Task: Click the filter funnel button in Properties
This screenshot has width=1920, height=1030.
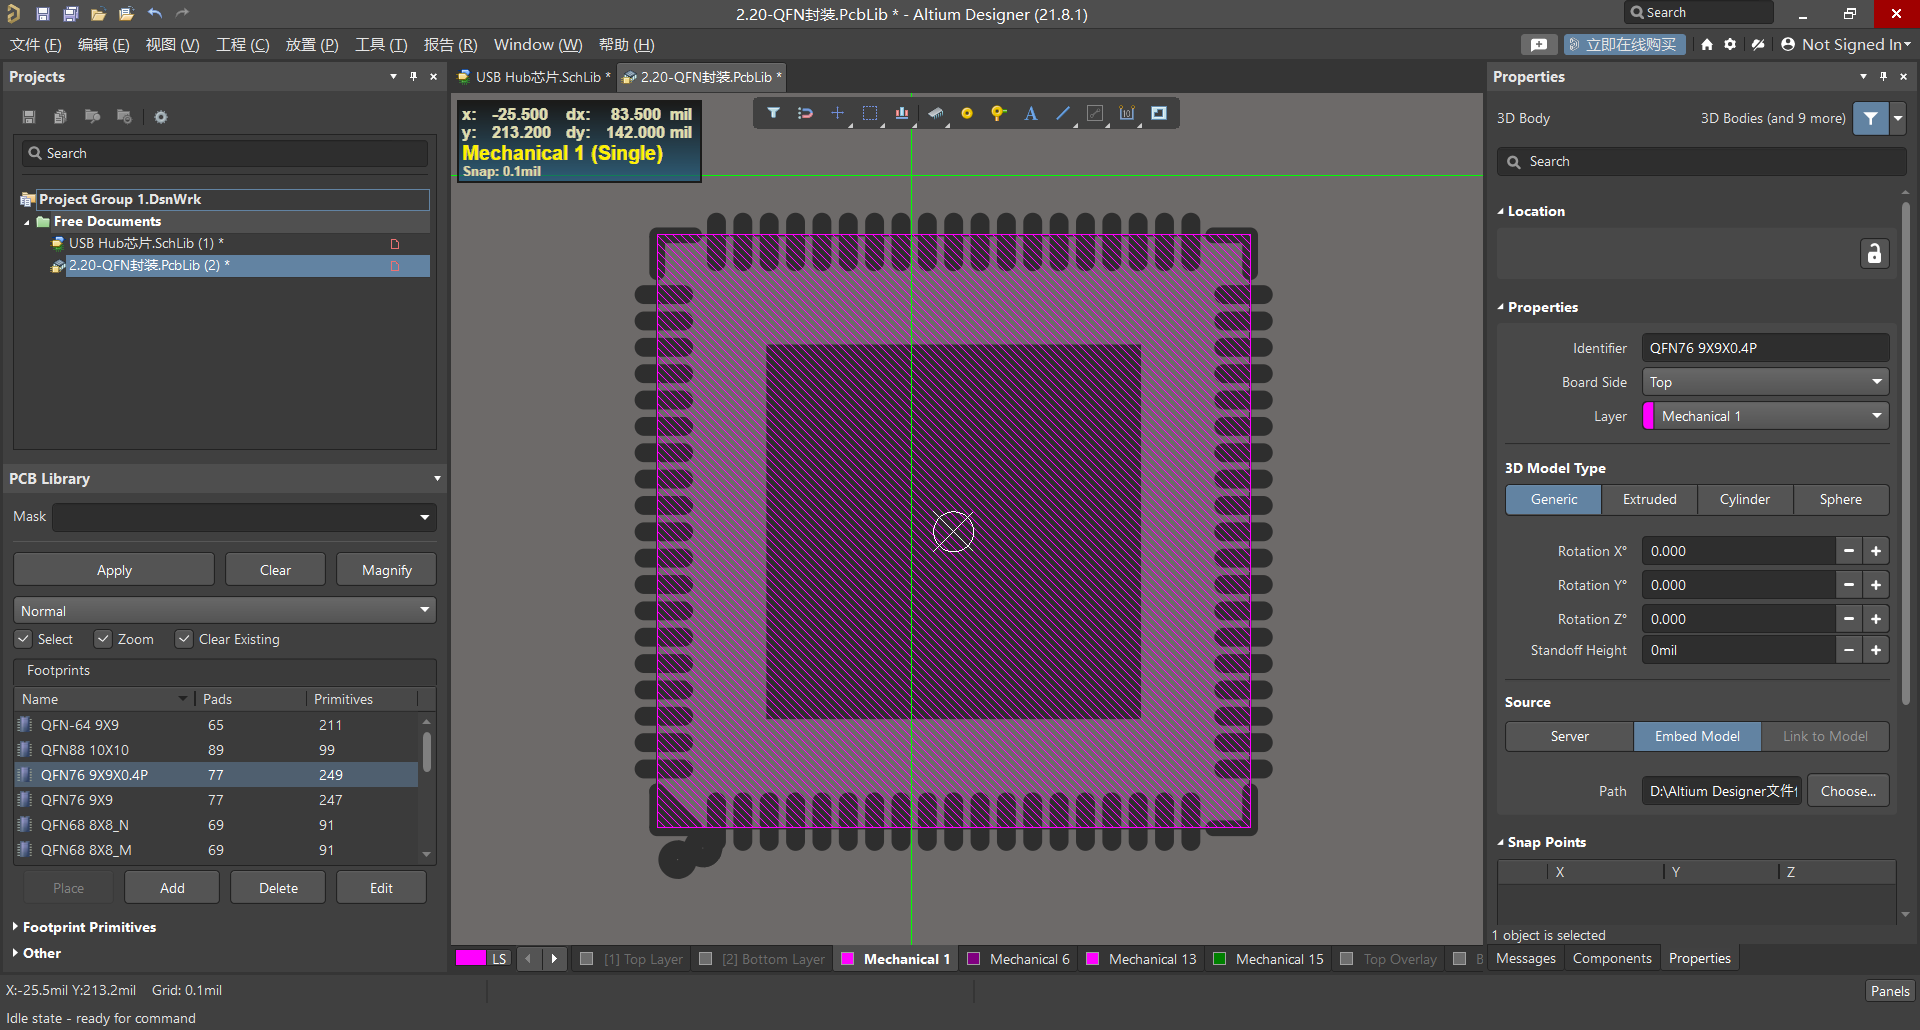Action: (1870, 118)
